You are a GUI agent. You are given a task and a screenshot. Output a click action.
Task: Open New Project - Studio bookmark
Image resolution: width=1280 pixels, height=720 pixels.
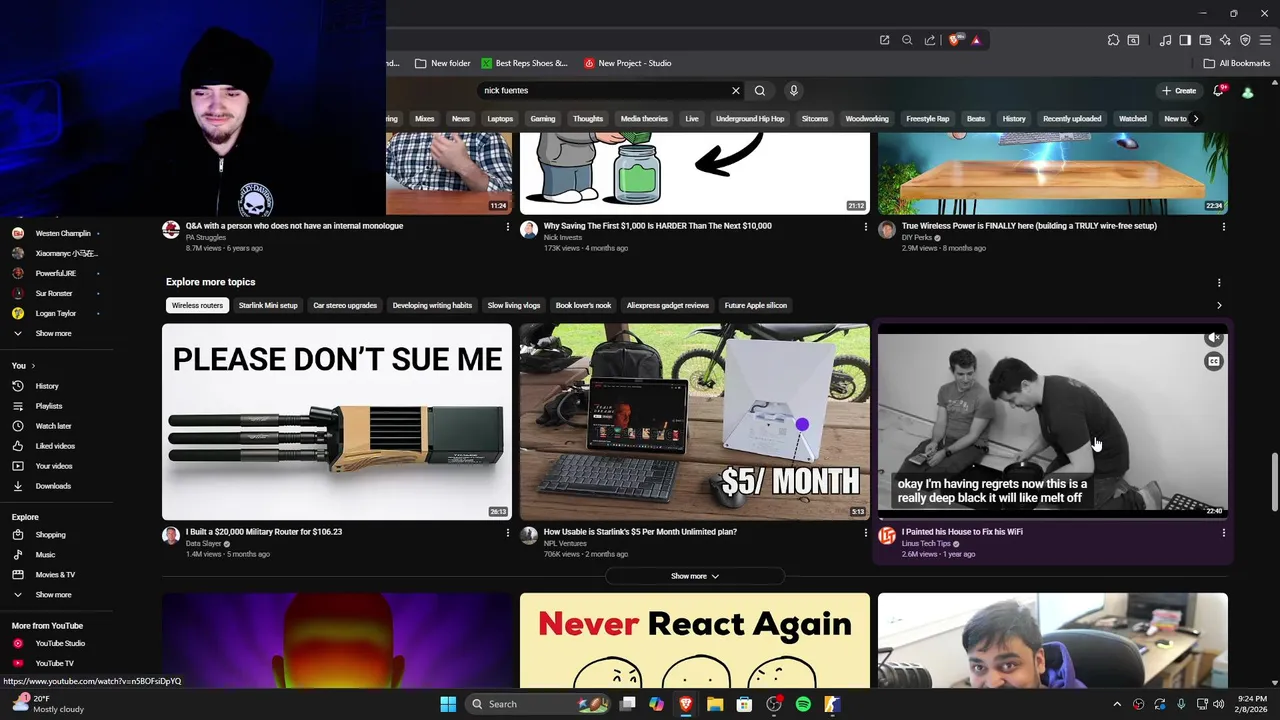[628, 63]
